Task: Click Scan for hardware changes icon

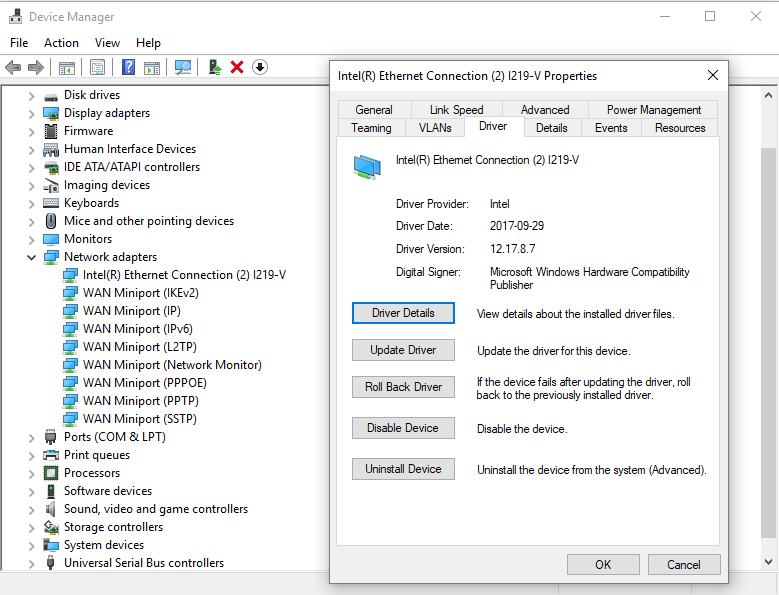Action: coord(183,67)
